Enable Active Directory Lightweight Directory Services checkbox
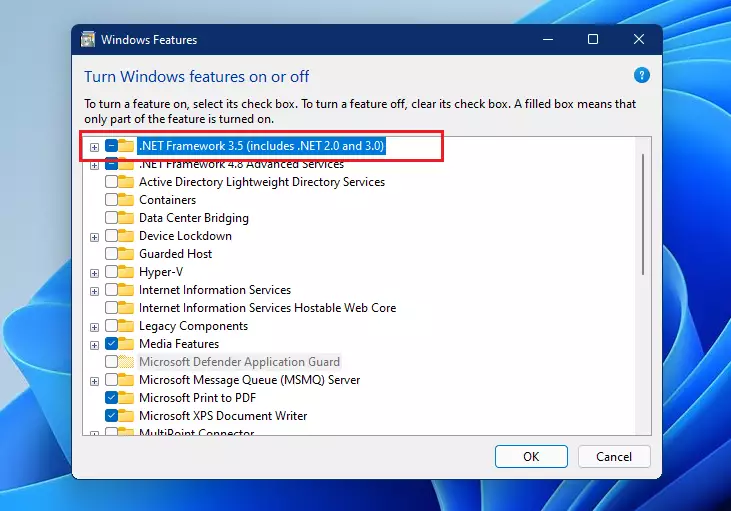 111,182
